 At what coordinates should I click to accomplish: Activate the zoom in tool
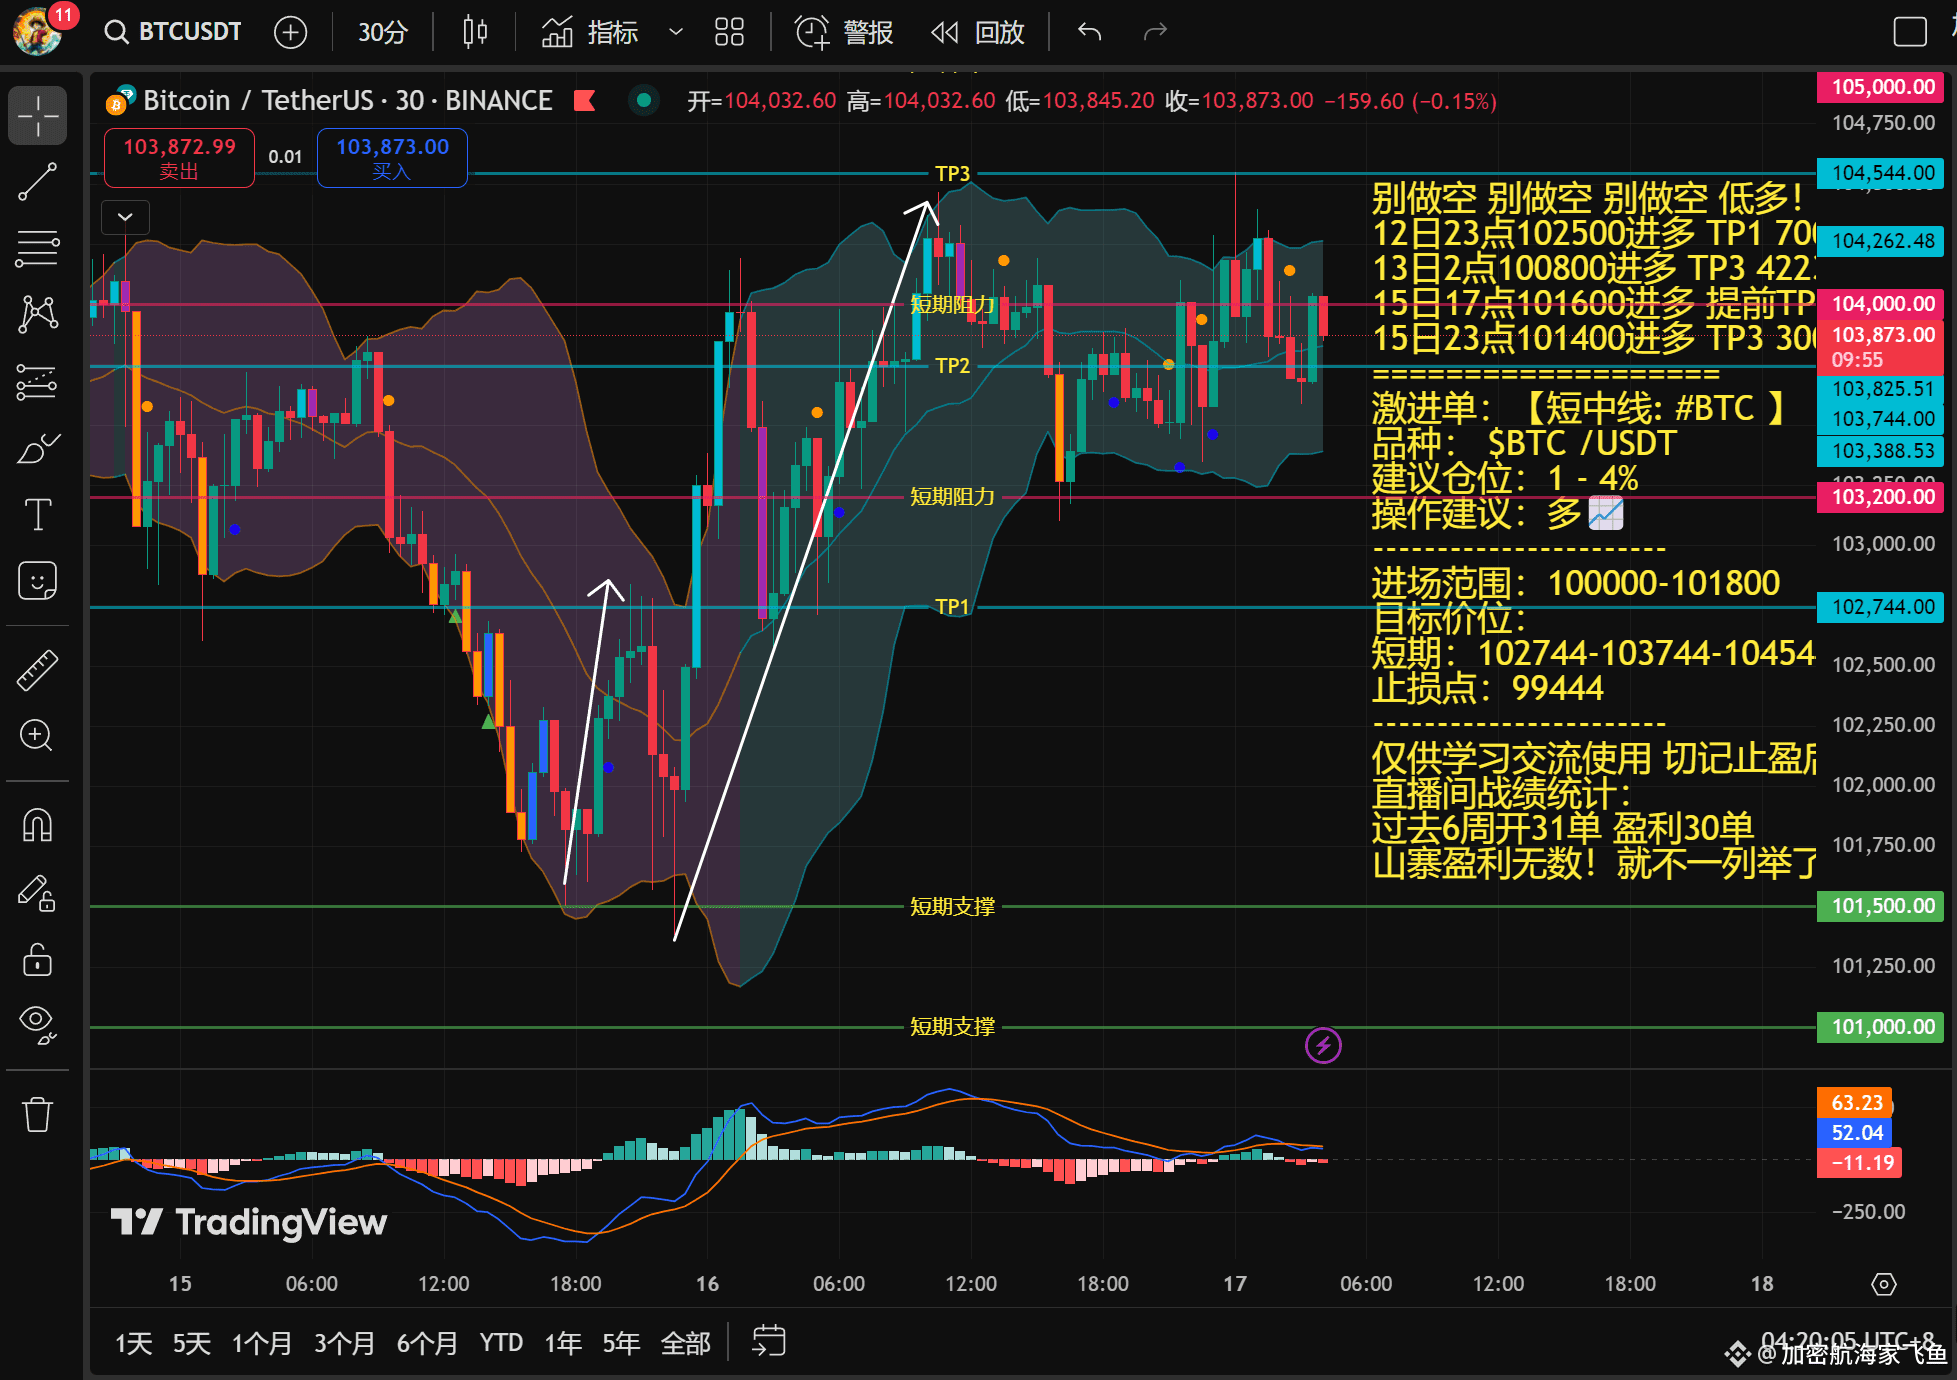(38, 736)
